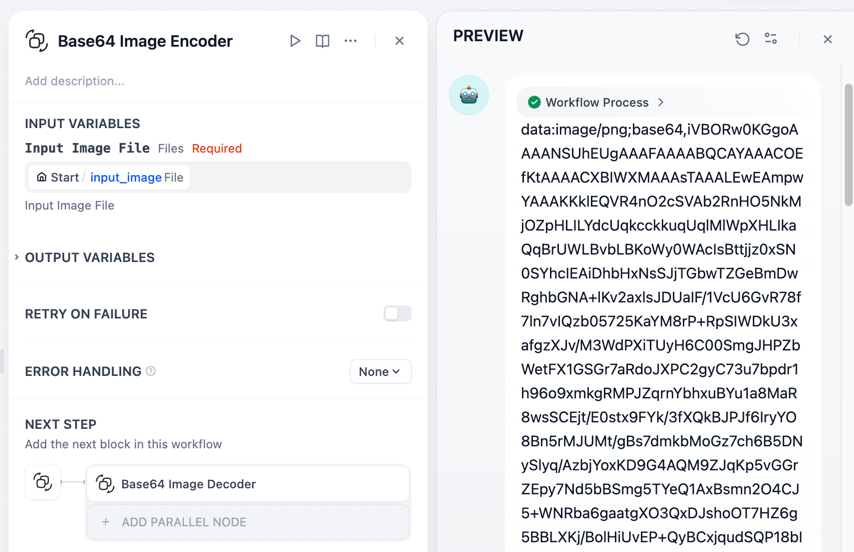Open the node's more options menu
Viewport: 854px width, 552px height.
click(350, 41)
